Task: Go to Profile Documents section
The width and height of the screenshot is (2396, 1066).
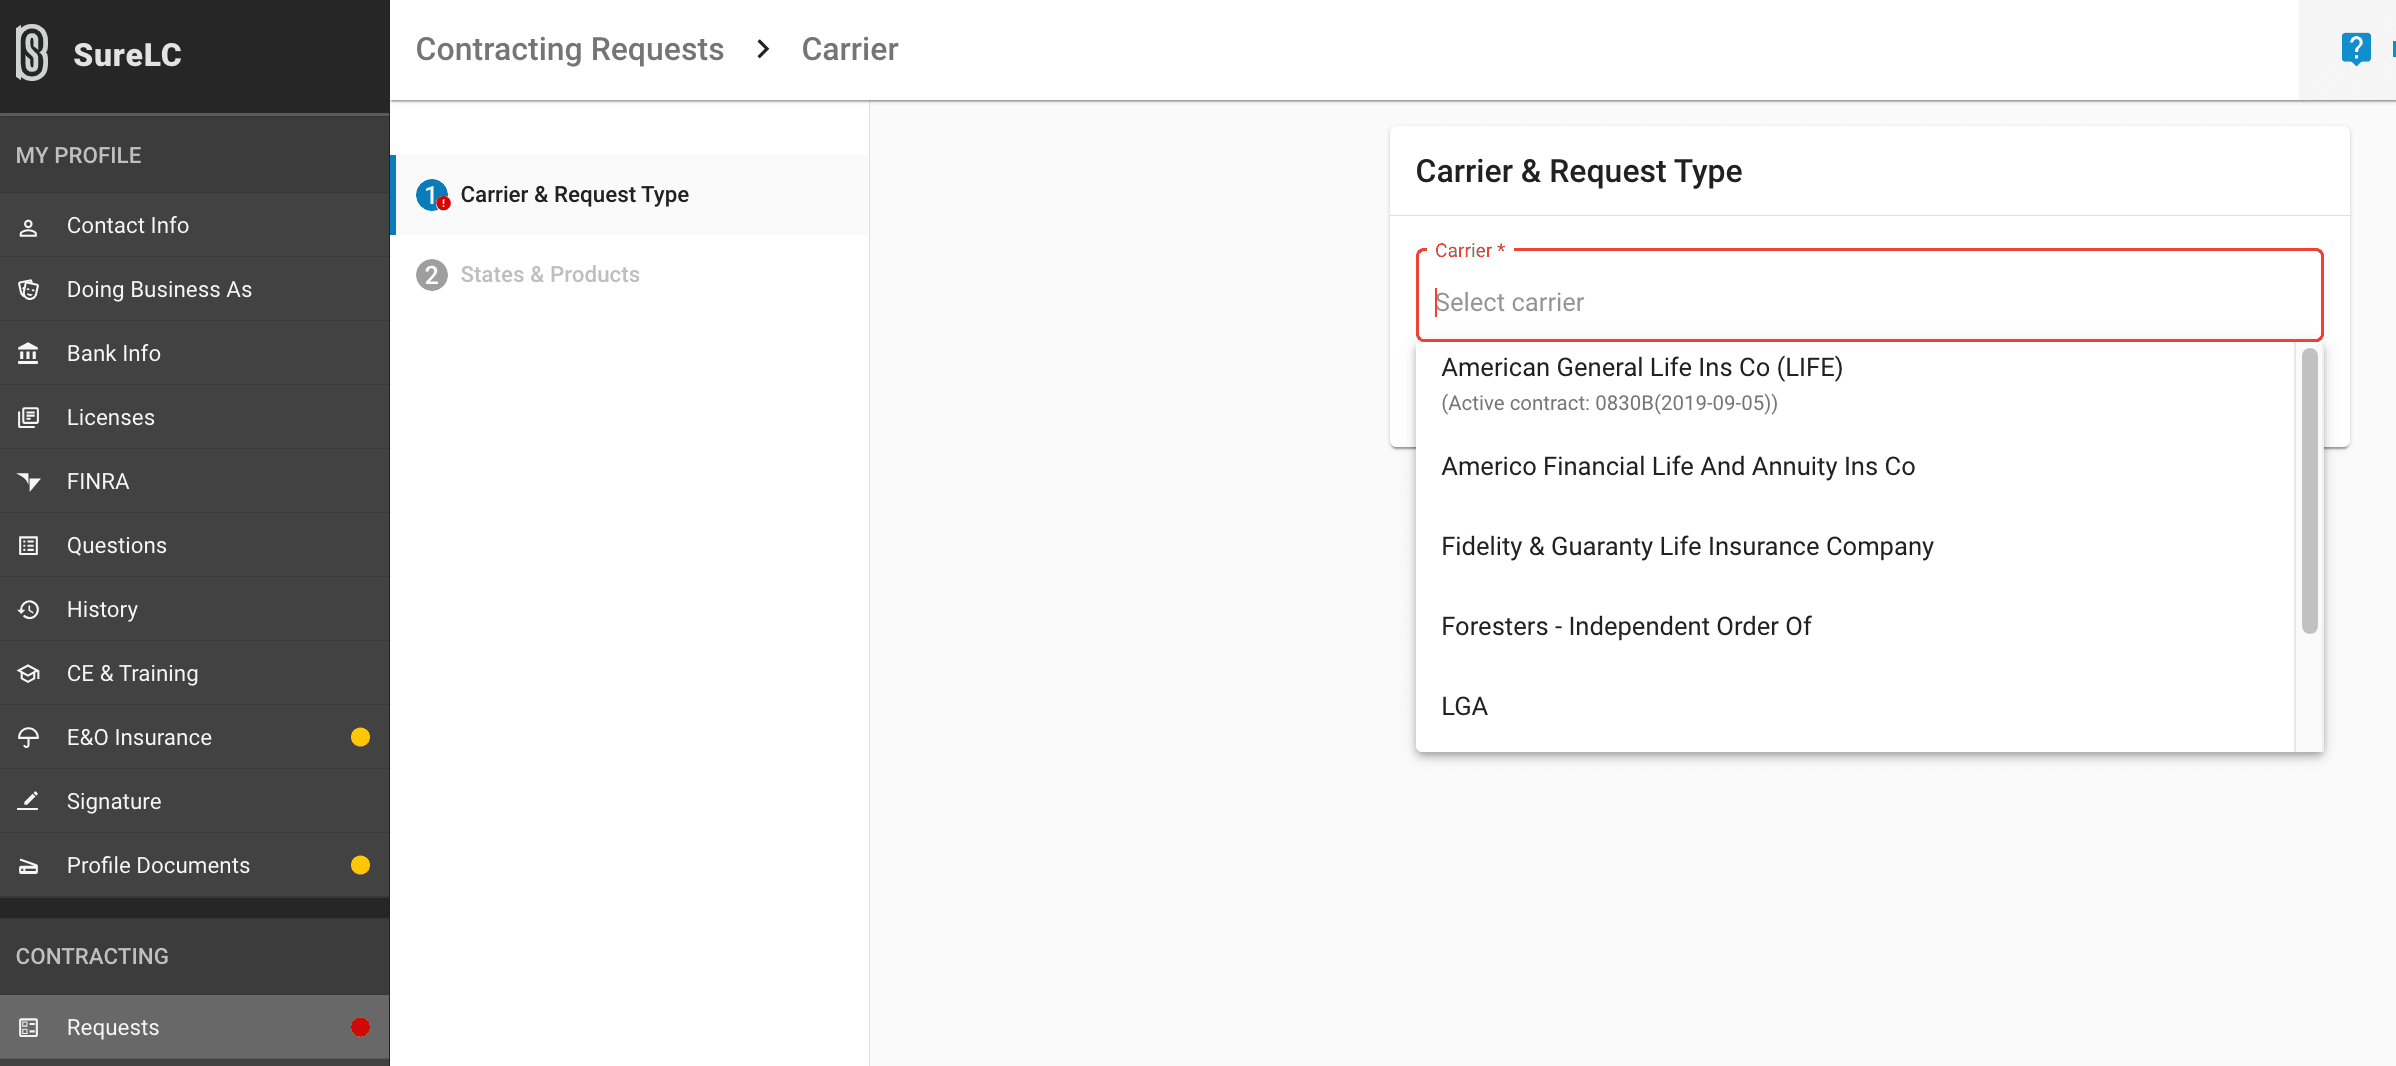Action: 158,866
